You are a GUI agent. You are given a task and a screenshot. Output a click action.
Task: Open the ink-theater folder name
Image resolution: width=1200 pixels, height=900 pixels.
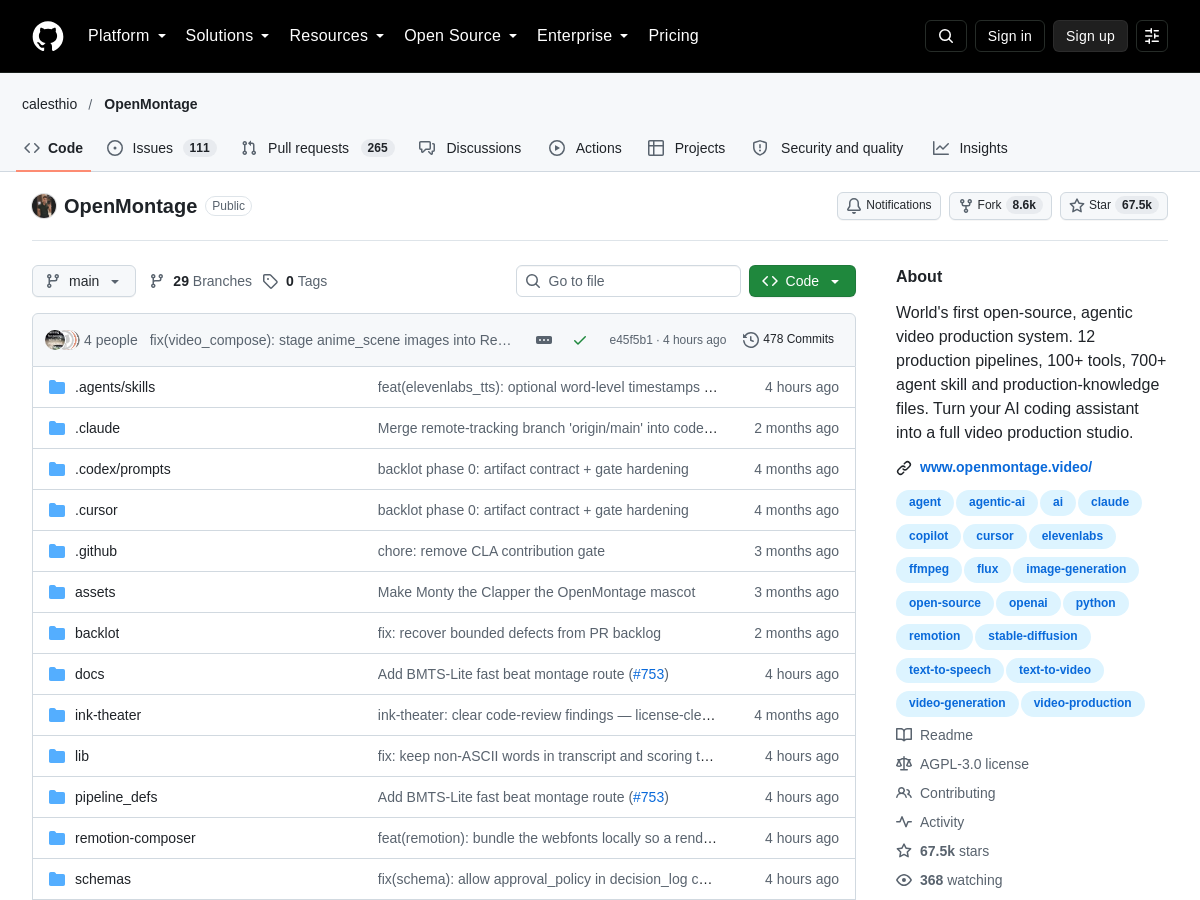coord(108,715)
